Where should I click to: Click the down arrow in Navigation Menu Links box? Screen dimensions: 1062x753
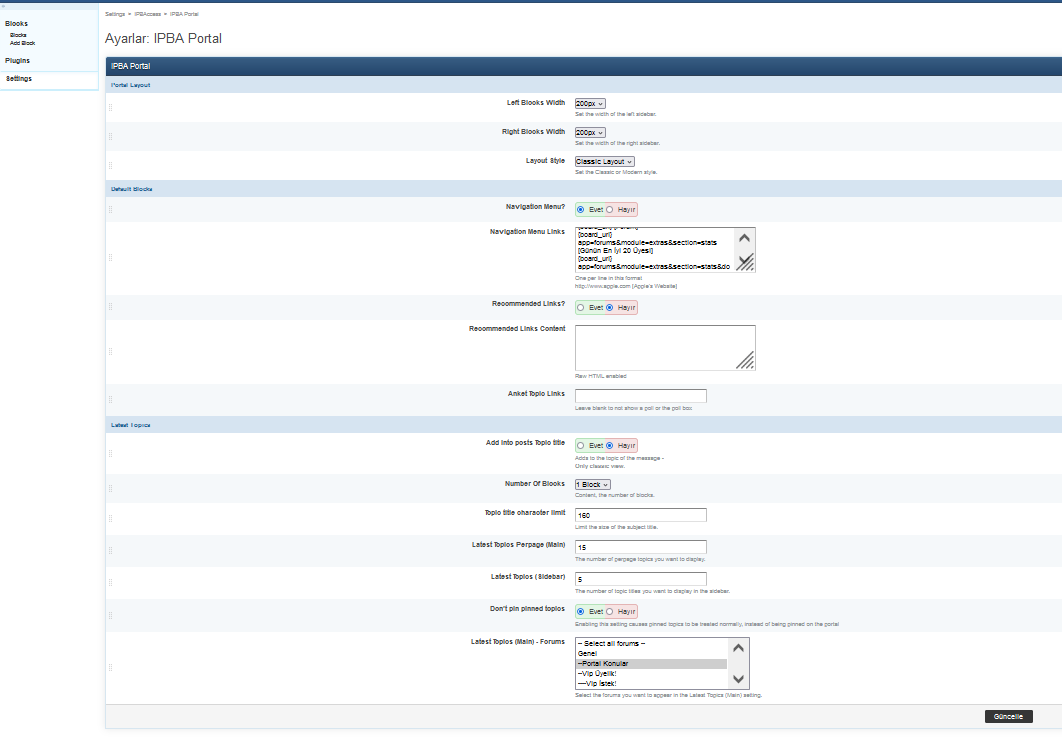744,261
